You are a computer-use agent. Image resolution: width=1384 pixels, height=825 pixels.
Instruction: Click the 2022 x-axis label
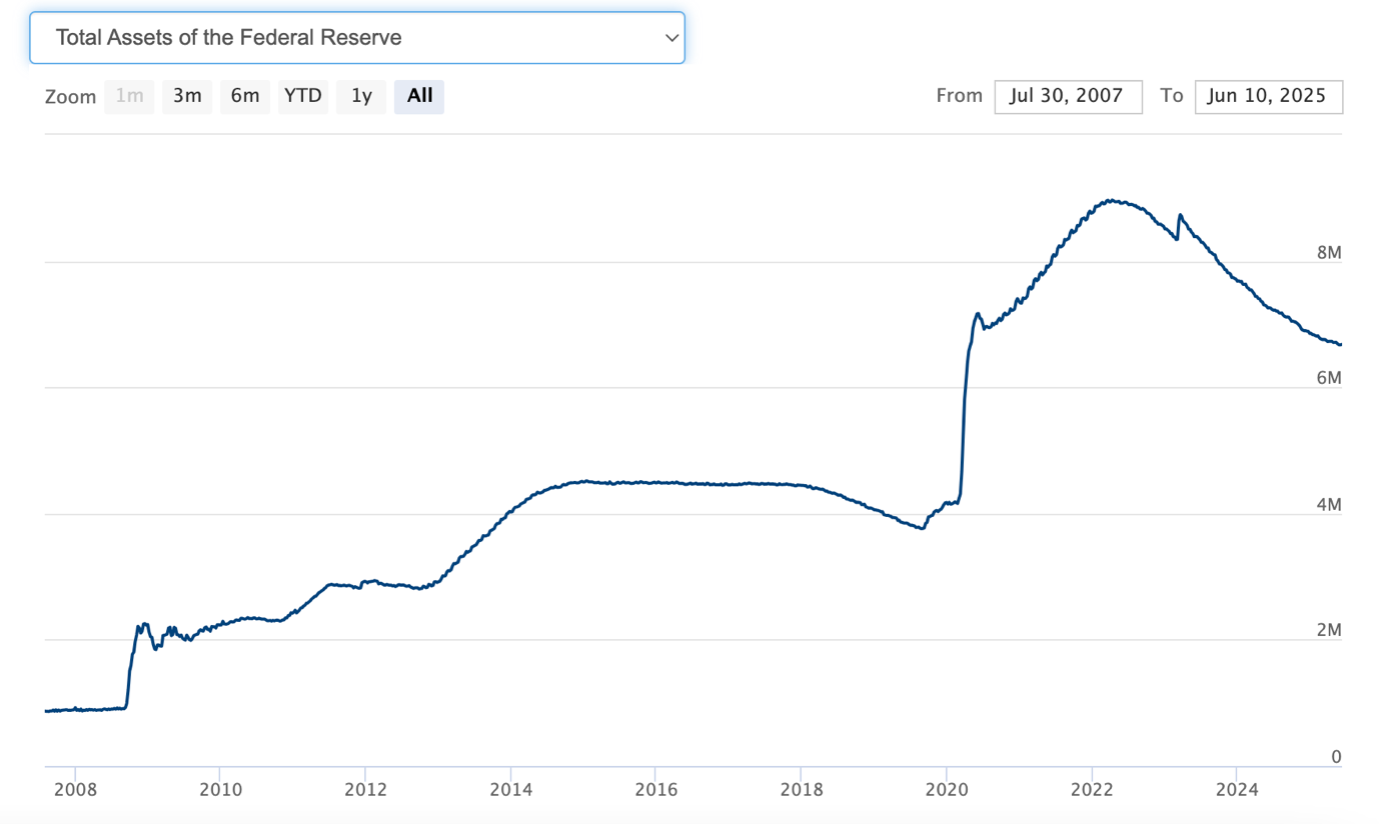(x=1091, y=788)
